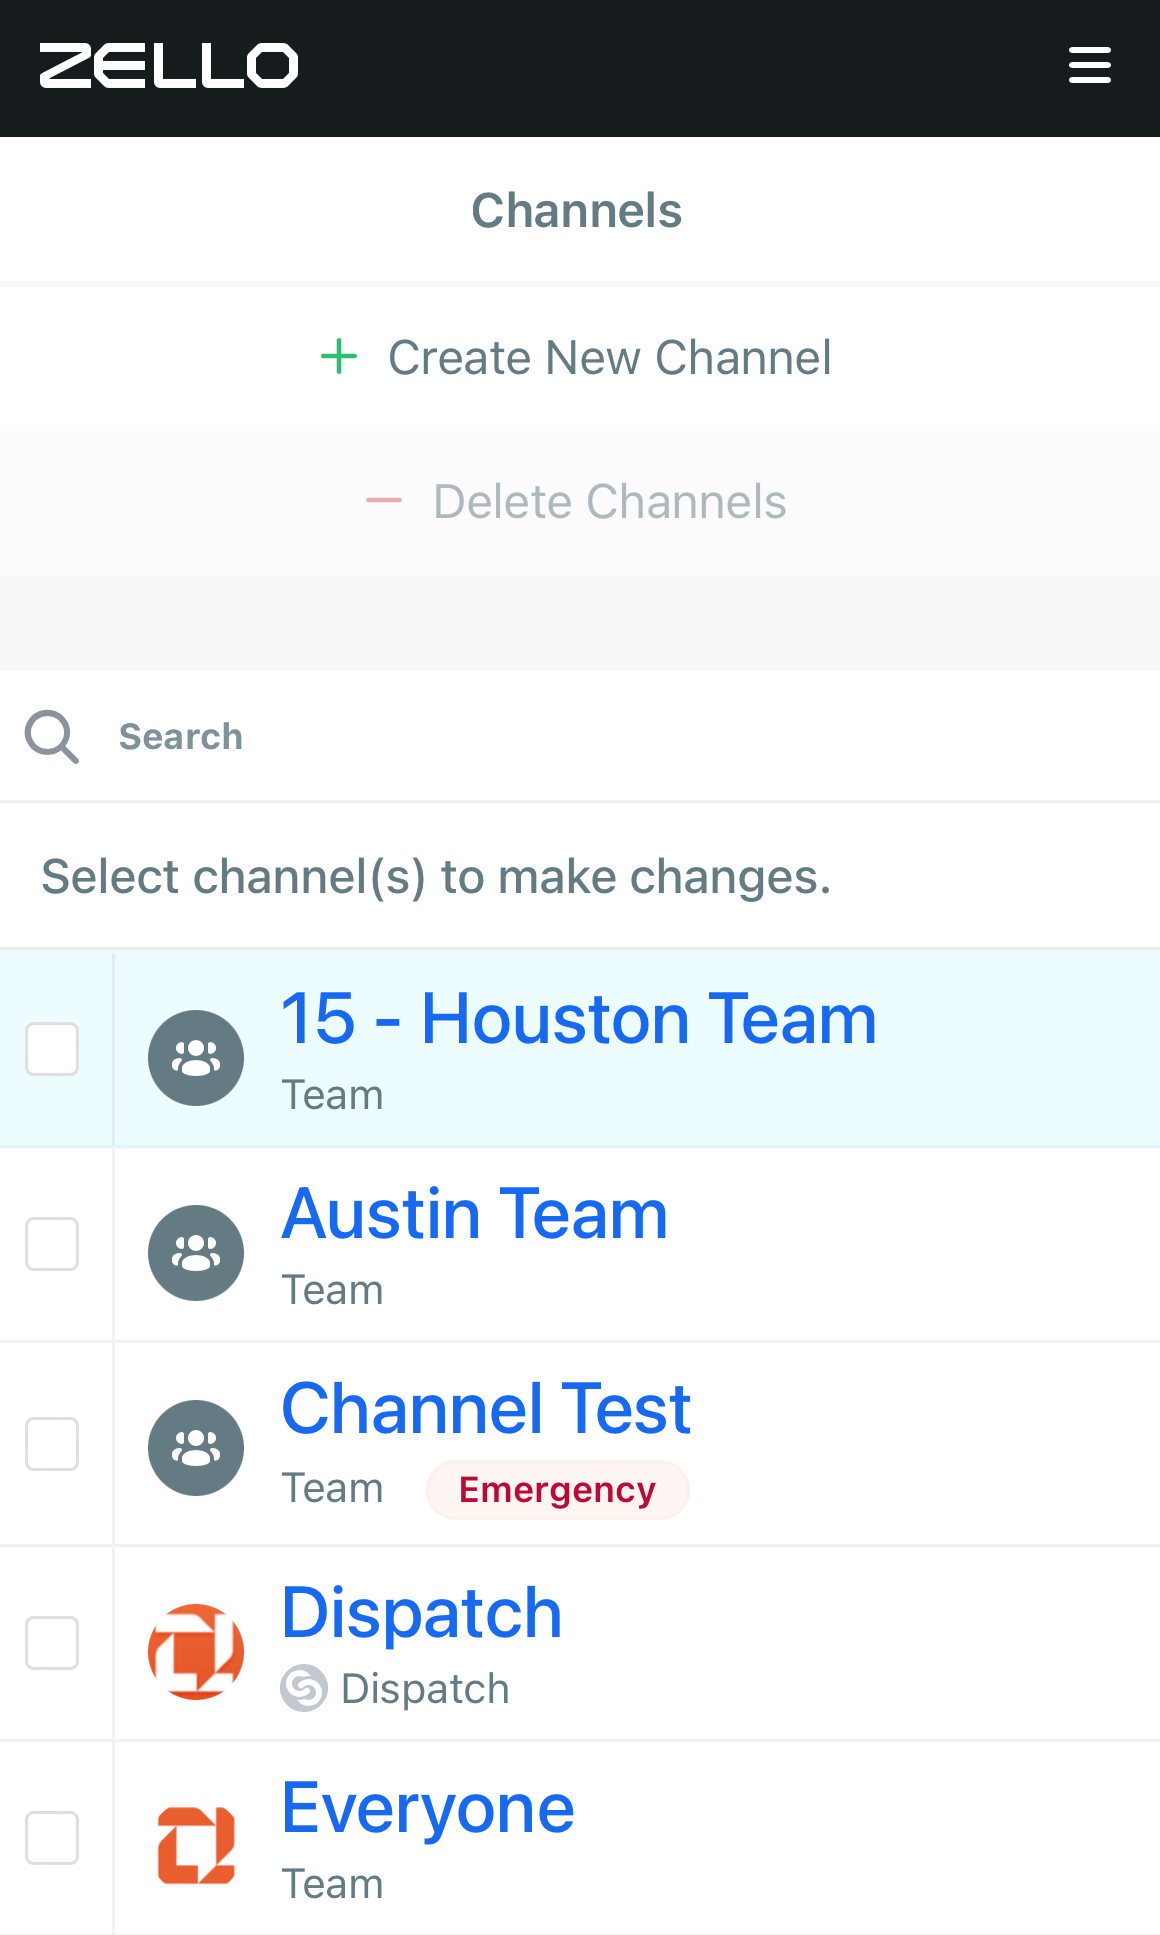
Task: Select the 15 - Houston Team checkbox
Action: pos(52,1049)
